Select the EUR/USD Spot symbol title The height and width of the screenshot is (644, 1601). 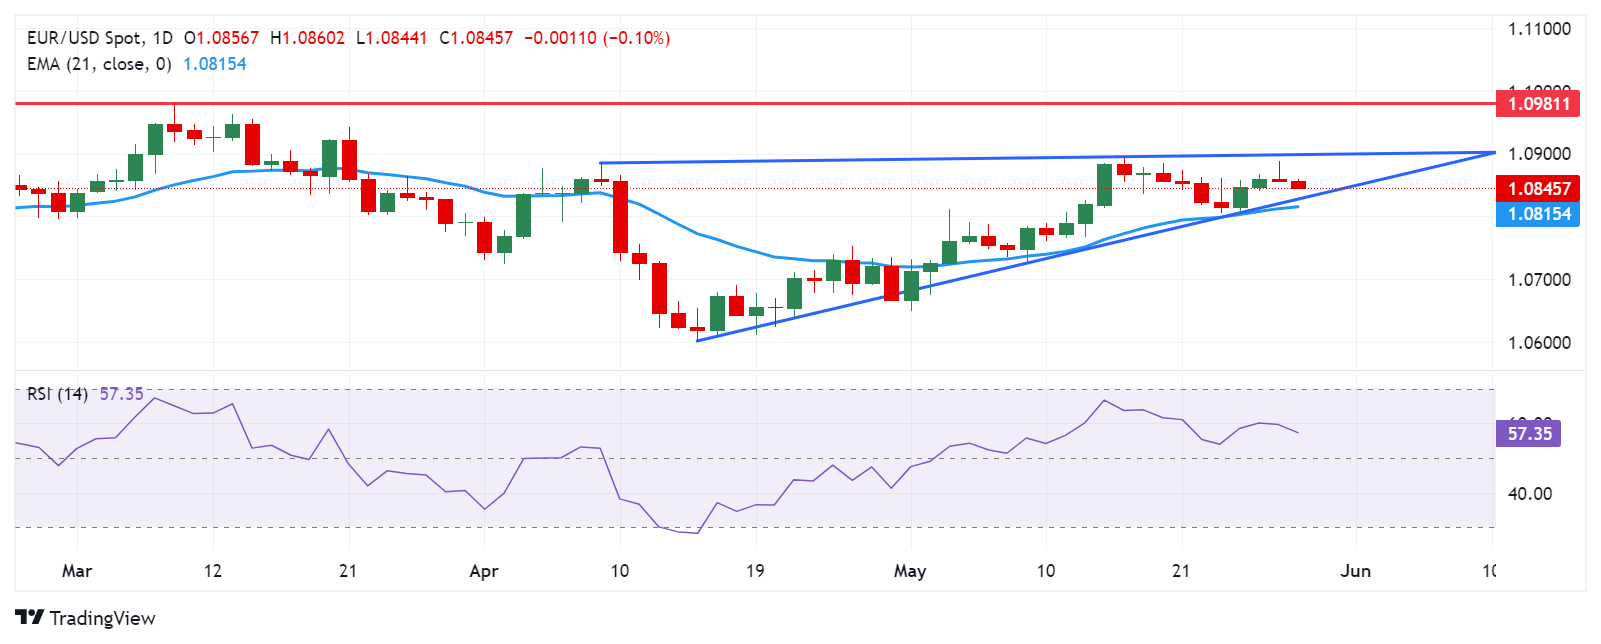(84, 38)
